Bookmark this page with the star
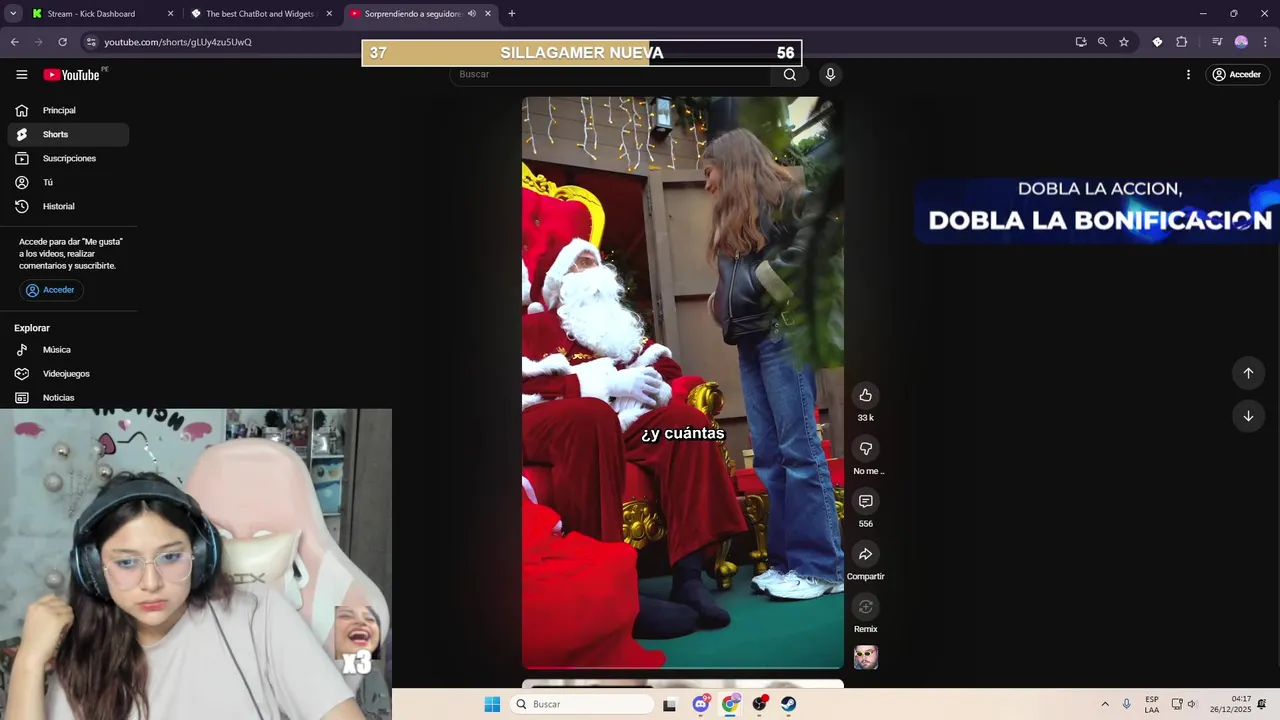This screenshot has width=1280, height=720. [1124, 42]
